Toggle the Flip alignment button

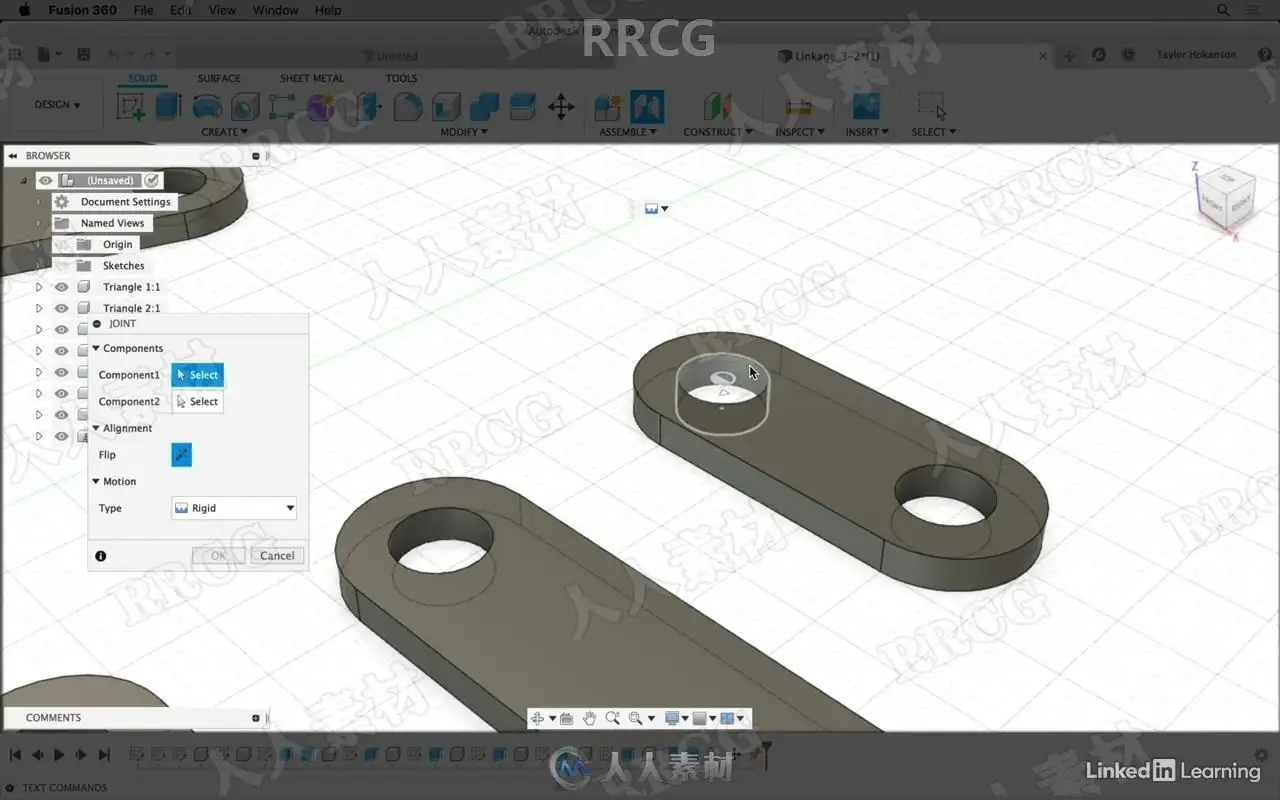click(x=181, y=455)
